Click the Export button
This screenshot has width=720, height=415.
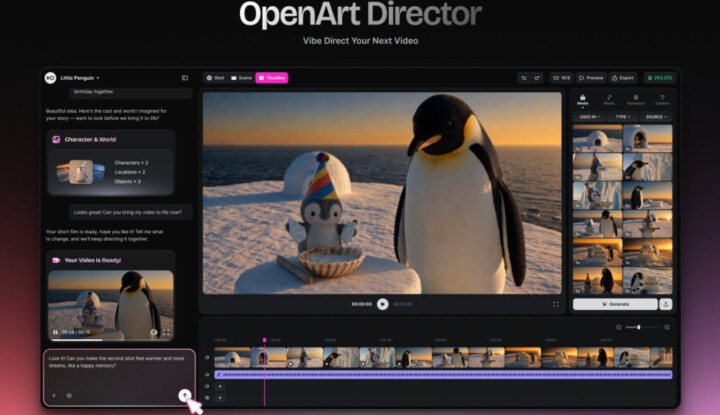[x=623, y=78]
